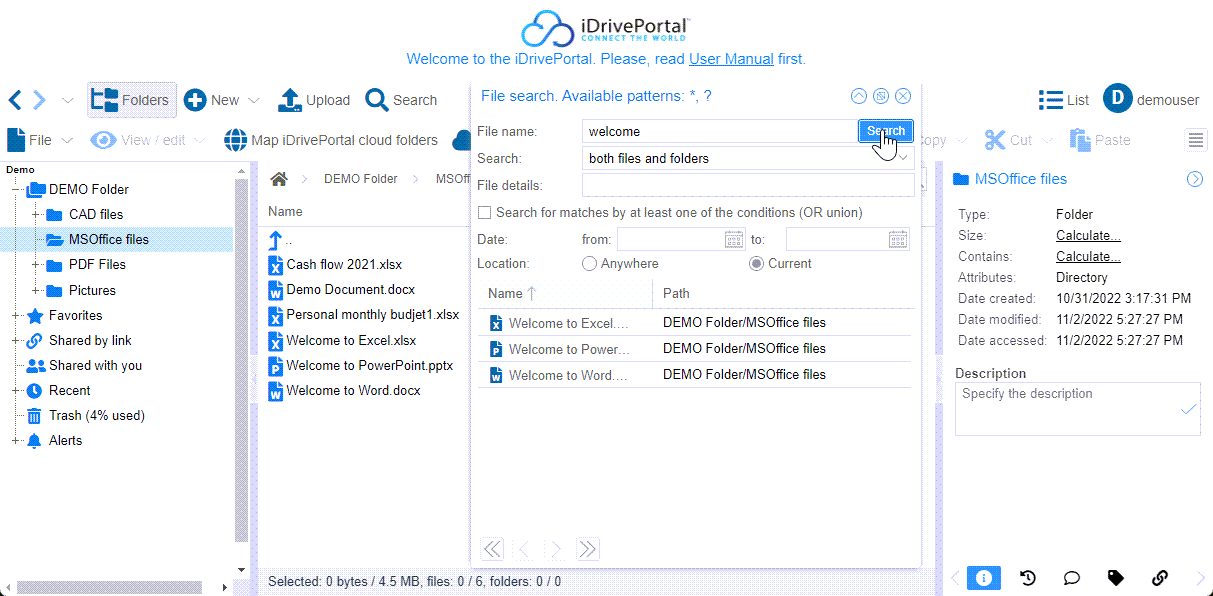Click the history icon in details panel
Screen dimensions: 1213x596
pos(1027,578)
